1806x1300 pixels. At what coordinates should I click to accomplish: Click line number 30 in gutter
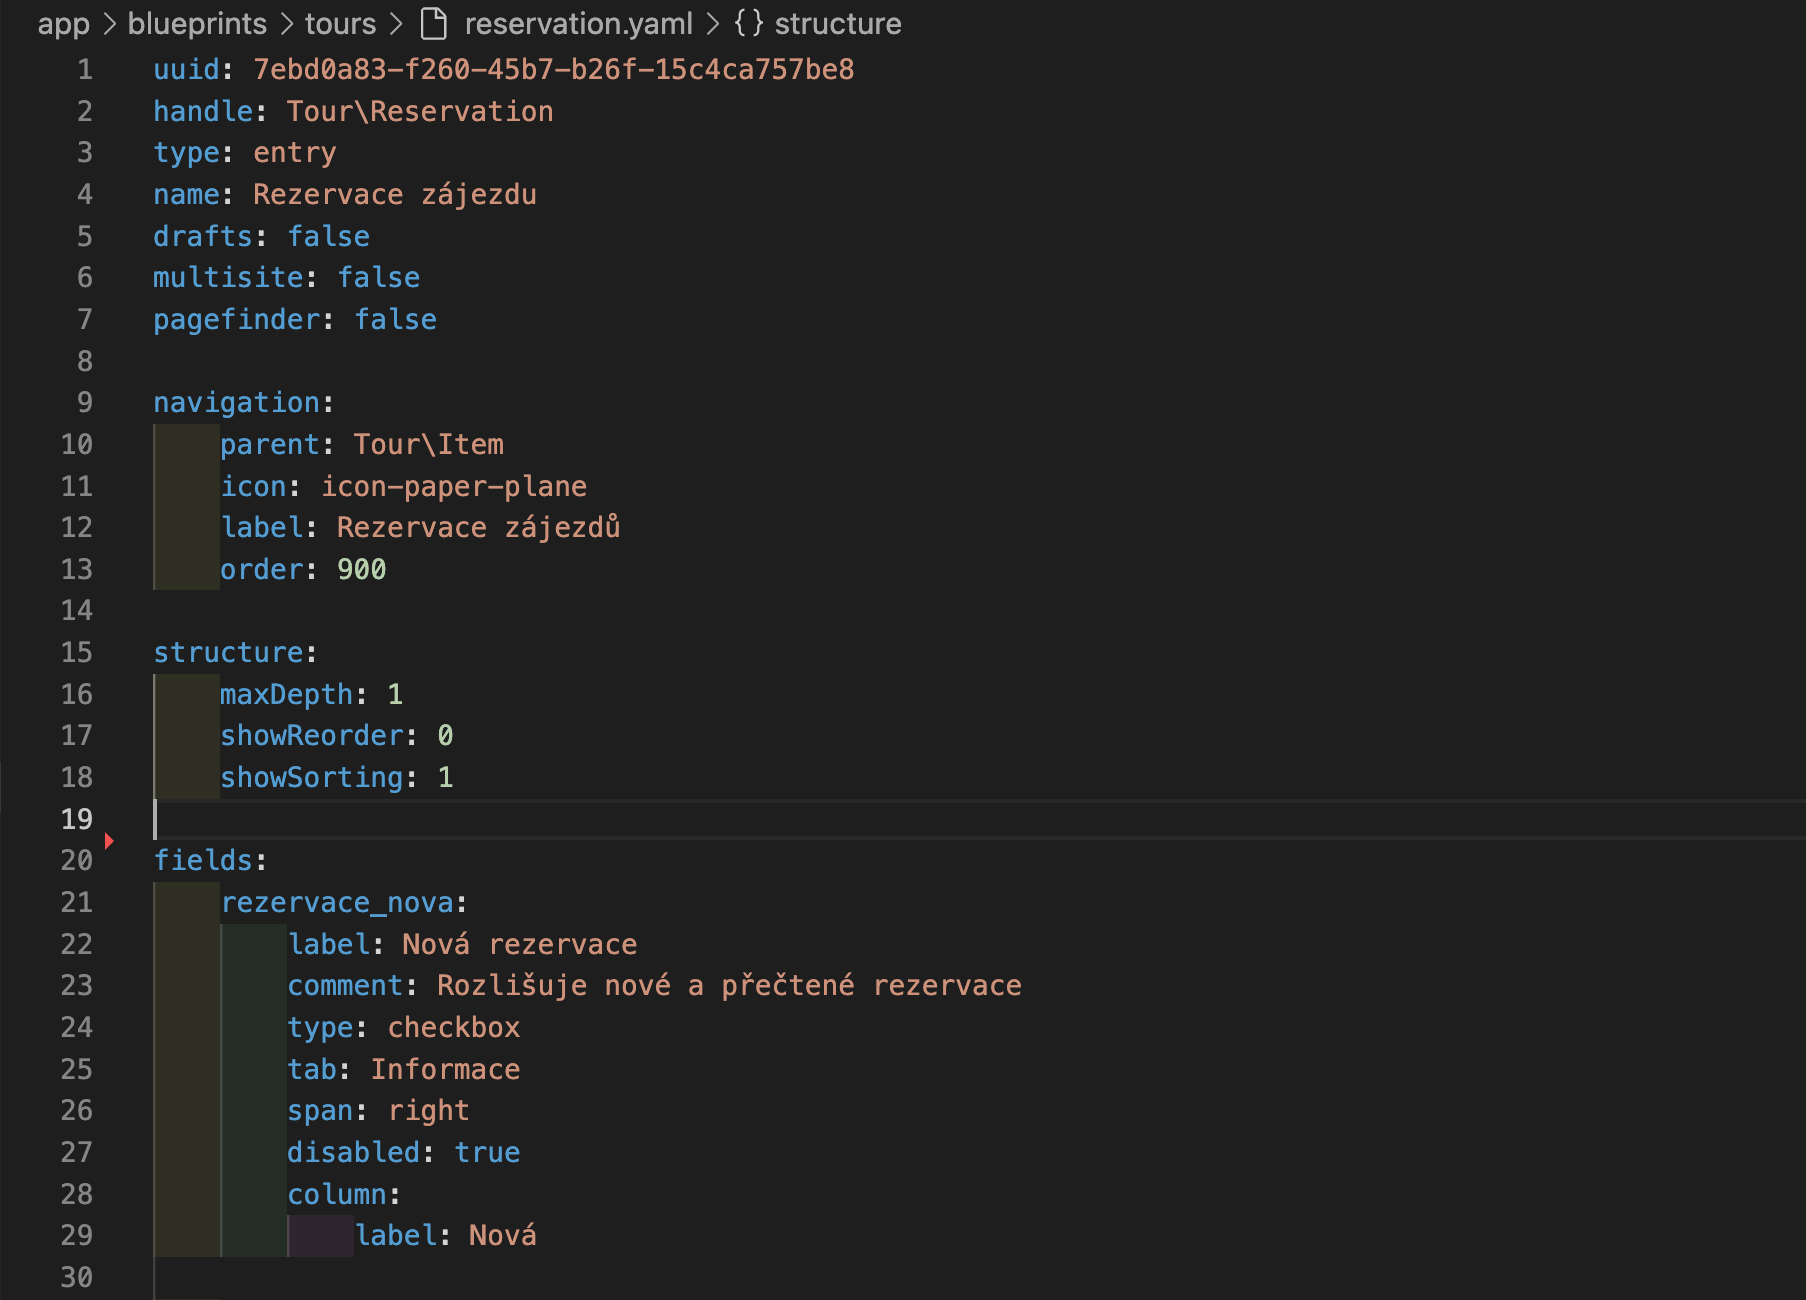pyautogui.click(x=77, y=1277)
